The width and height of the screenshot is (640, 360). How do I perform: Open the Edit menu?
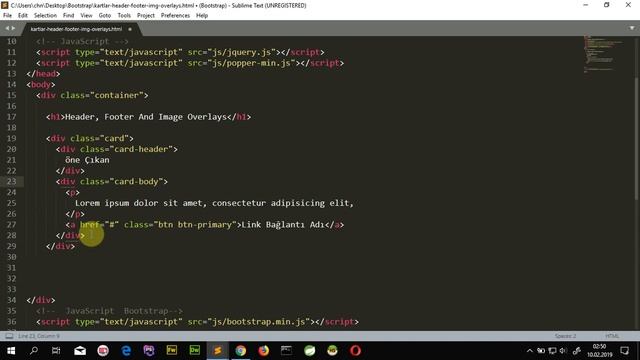click(x=22, y=16)
